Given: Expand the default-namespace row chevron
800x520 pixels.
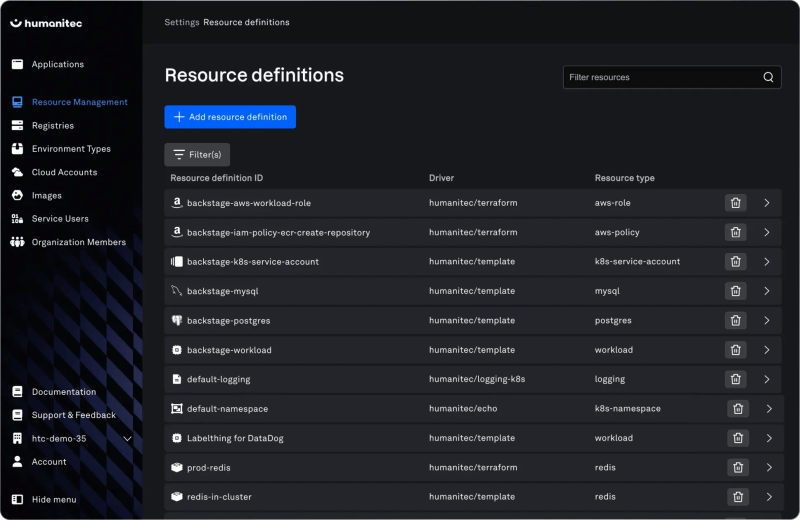Looking at the screenshot, I should pyautogui.click(x=769, y=409).
